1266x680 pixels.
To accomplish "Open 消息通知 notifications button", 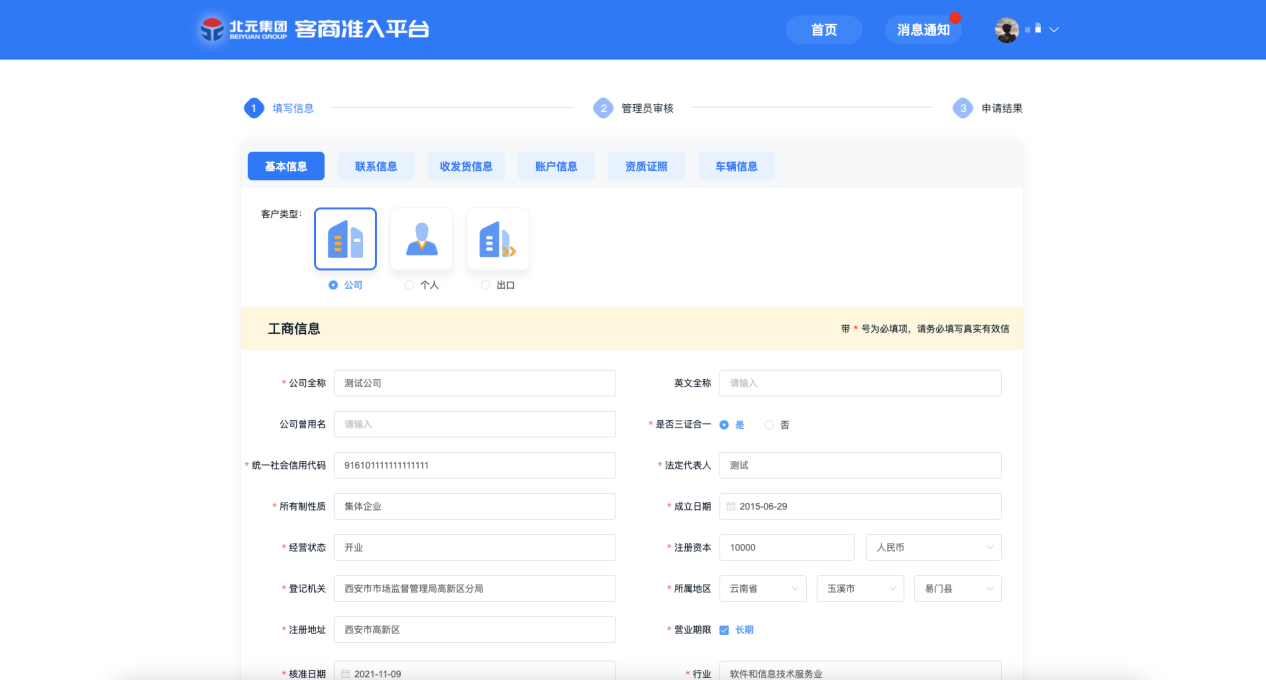I will pyautogui.click(x=923, y=30).
